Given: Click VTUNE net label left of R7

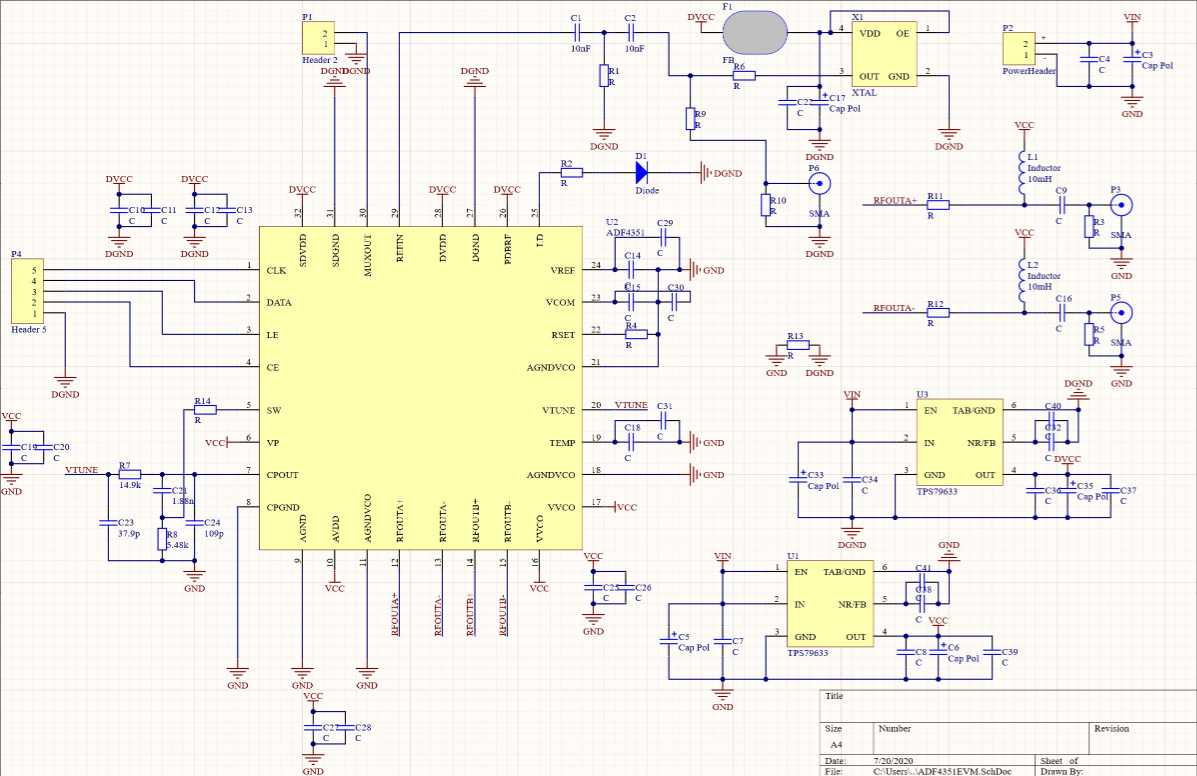Looking at the screenshot, I should 82,470.
